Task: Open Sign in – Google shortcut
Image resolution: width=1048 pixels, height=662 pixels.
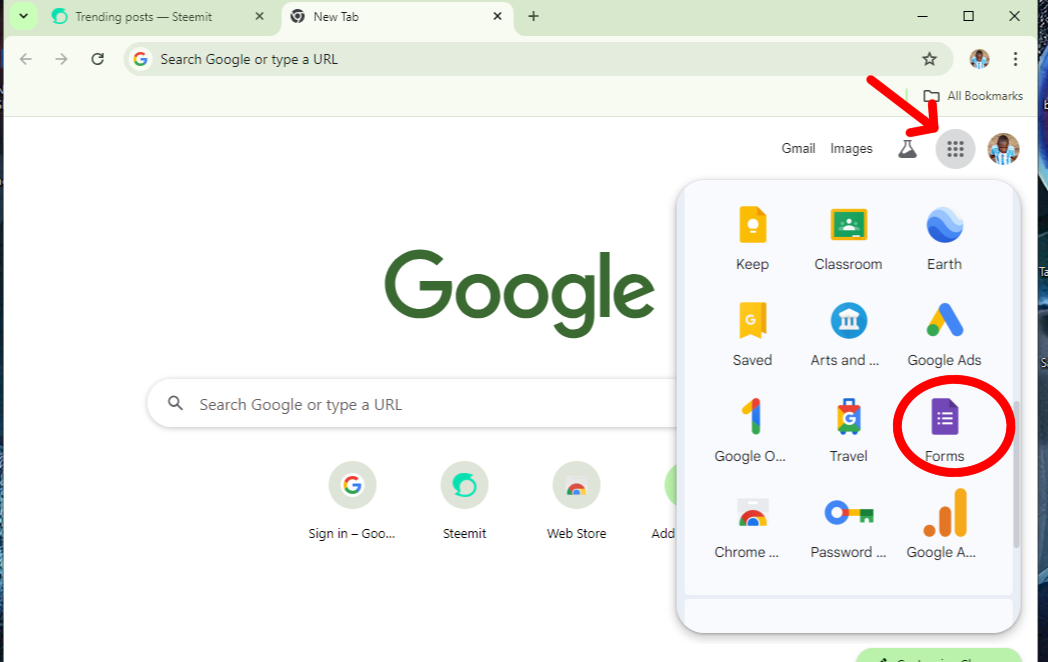Action: (x=352, y=501)
